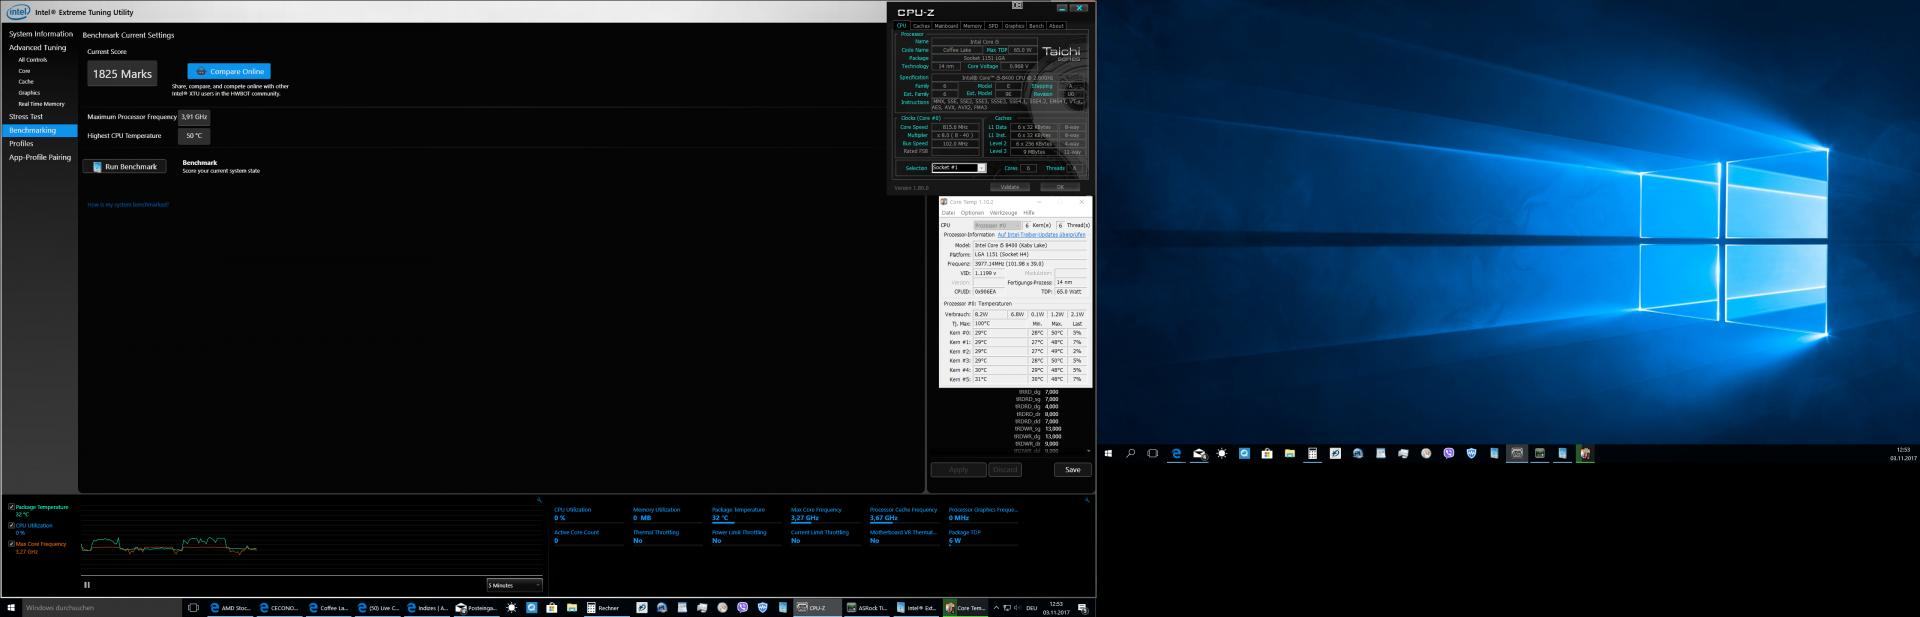This screenshot has height=617, width=1920.
Task: Select All Controls under Advanced Tuning
Action: (32, 60)
